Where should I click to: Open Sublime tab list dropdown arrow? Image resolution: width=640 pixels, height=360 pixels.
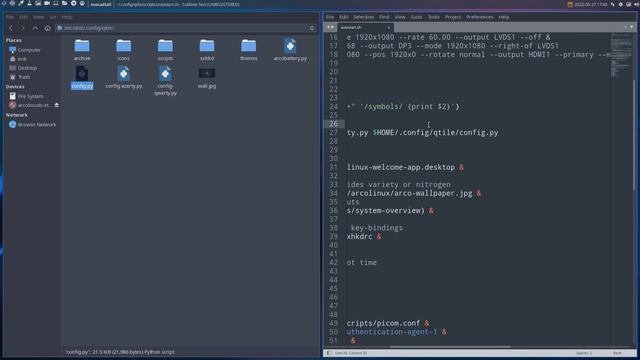[631, 27]
